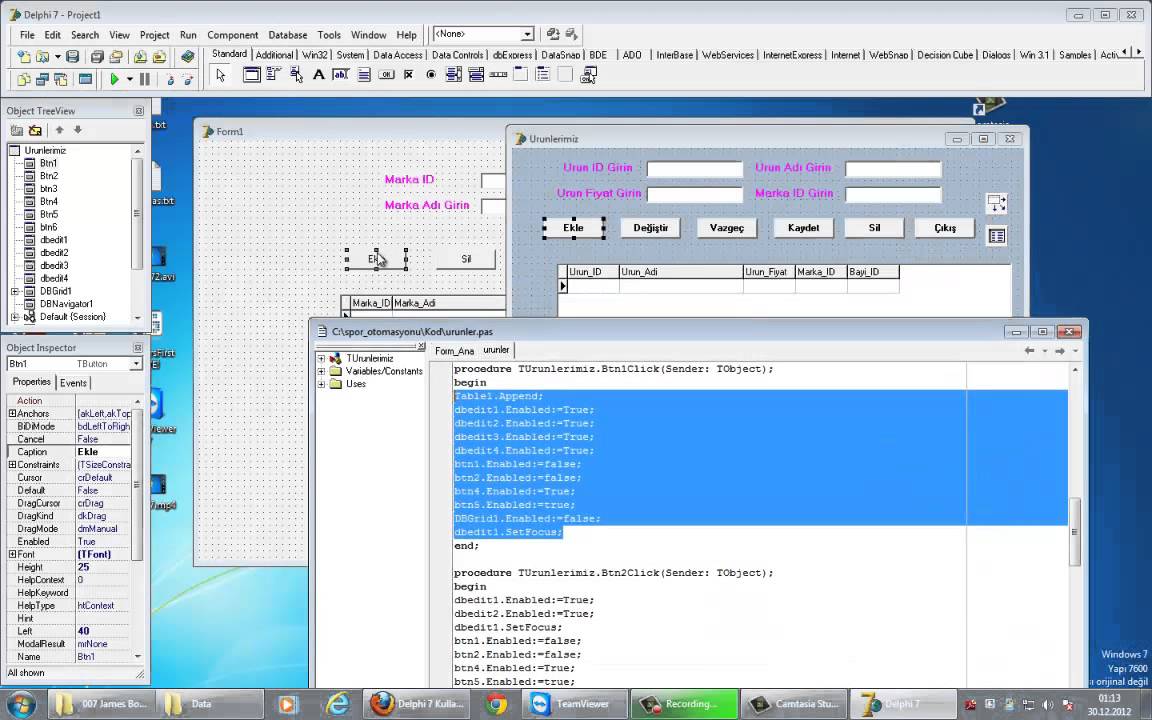Click the Open file toolbar icon
This screenshot has width=1152, height=720.
(43, 57)
